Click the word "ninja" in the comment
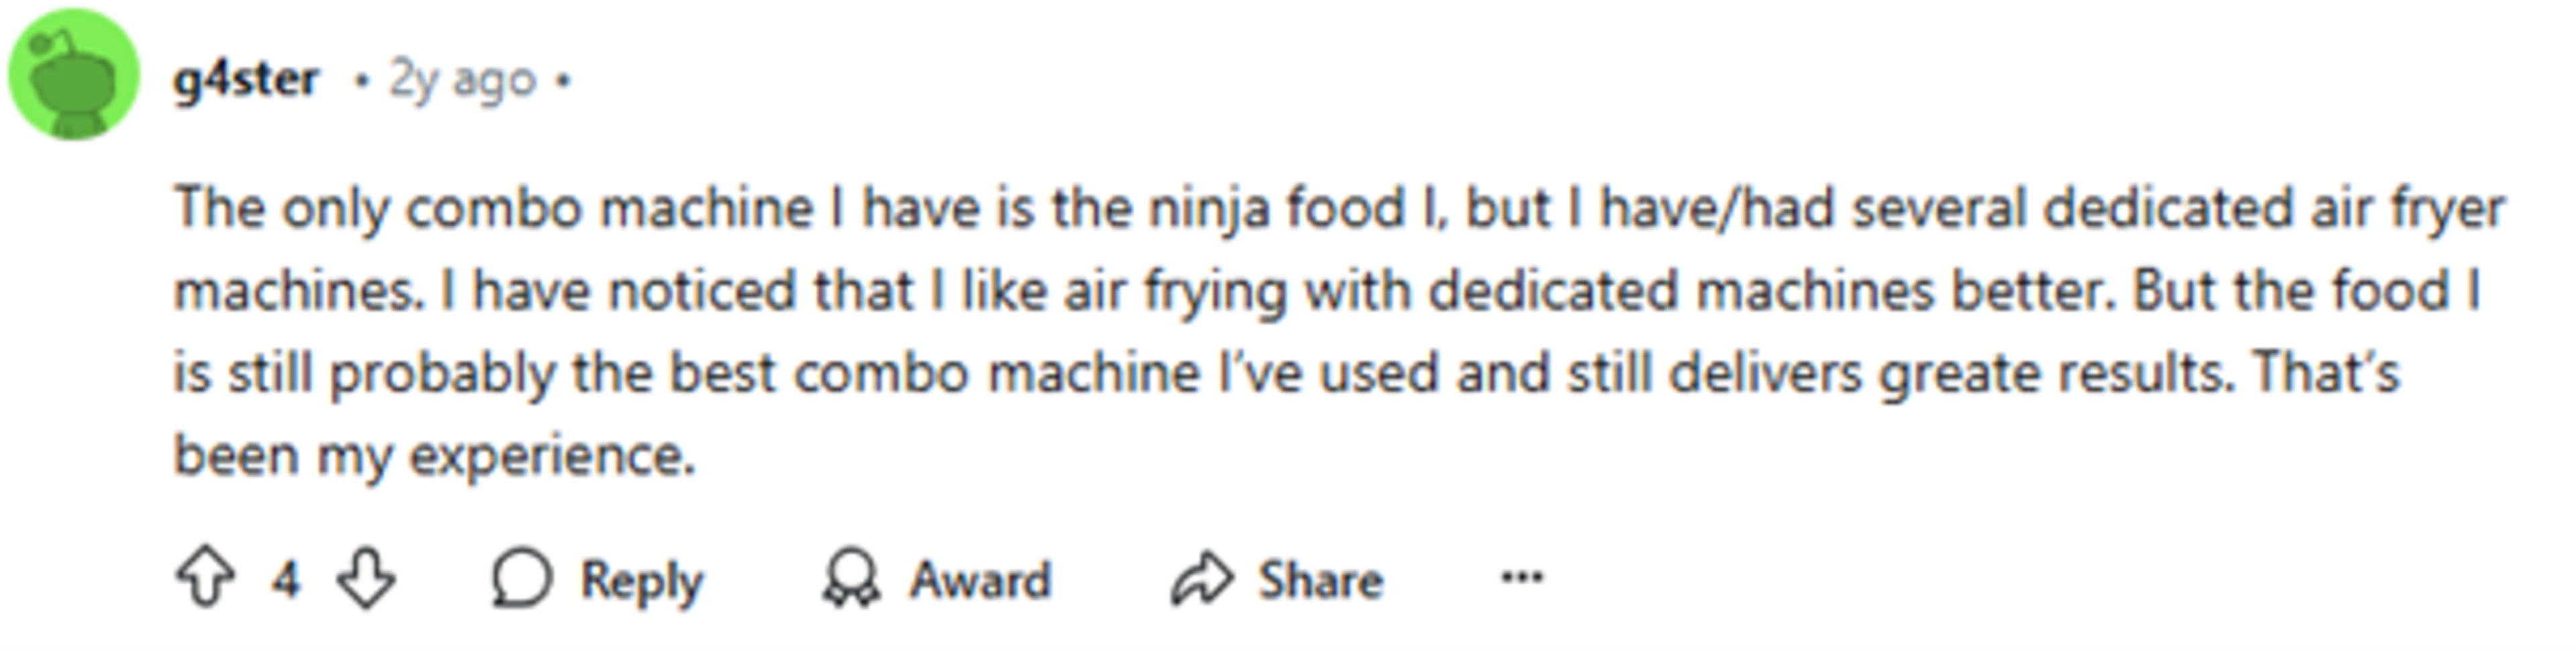The height and width of the screenshot is (651, 2576). [1208, 209]
